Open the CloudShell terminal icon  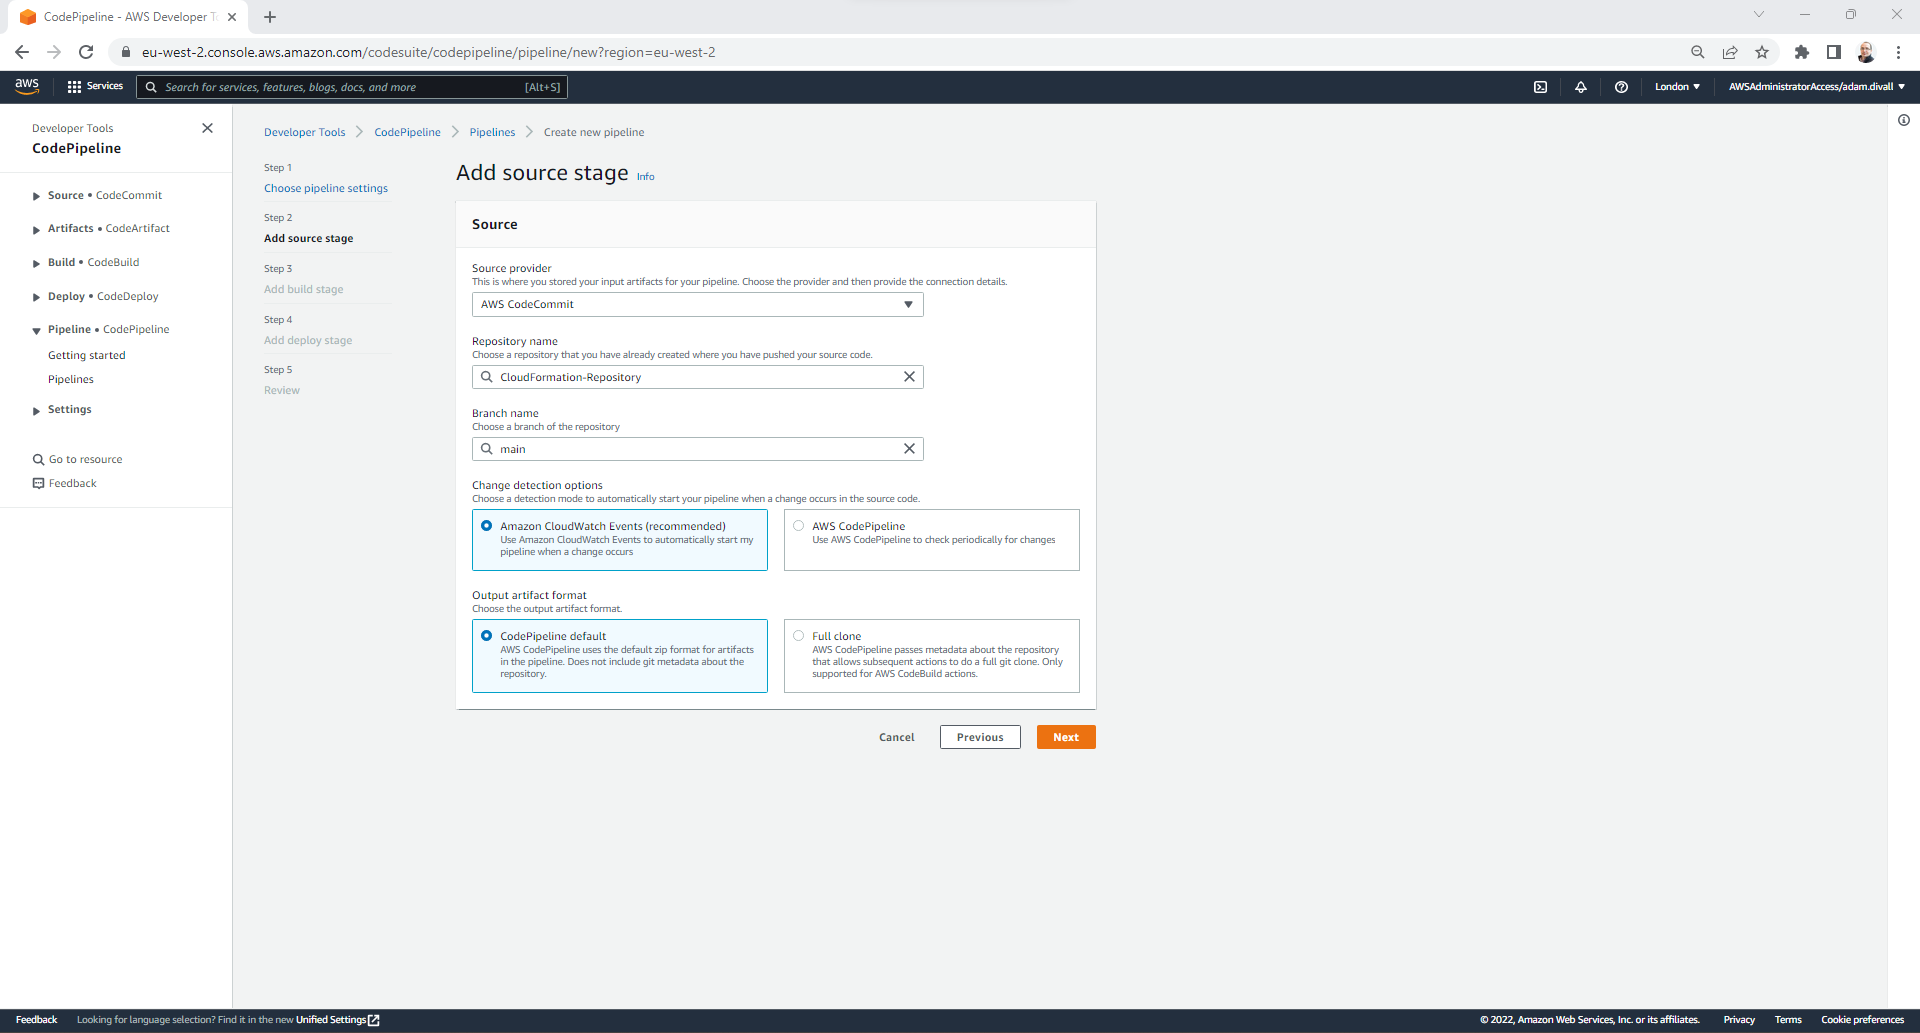pos(1540,87)
